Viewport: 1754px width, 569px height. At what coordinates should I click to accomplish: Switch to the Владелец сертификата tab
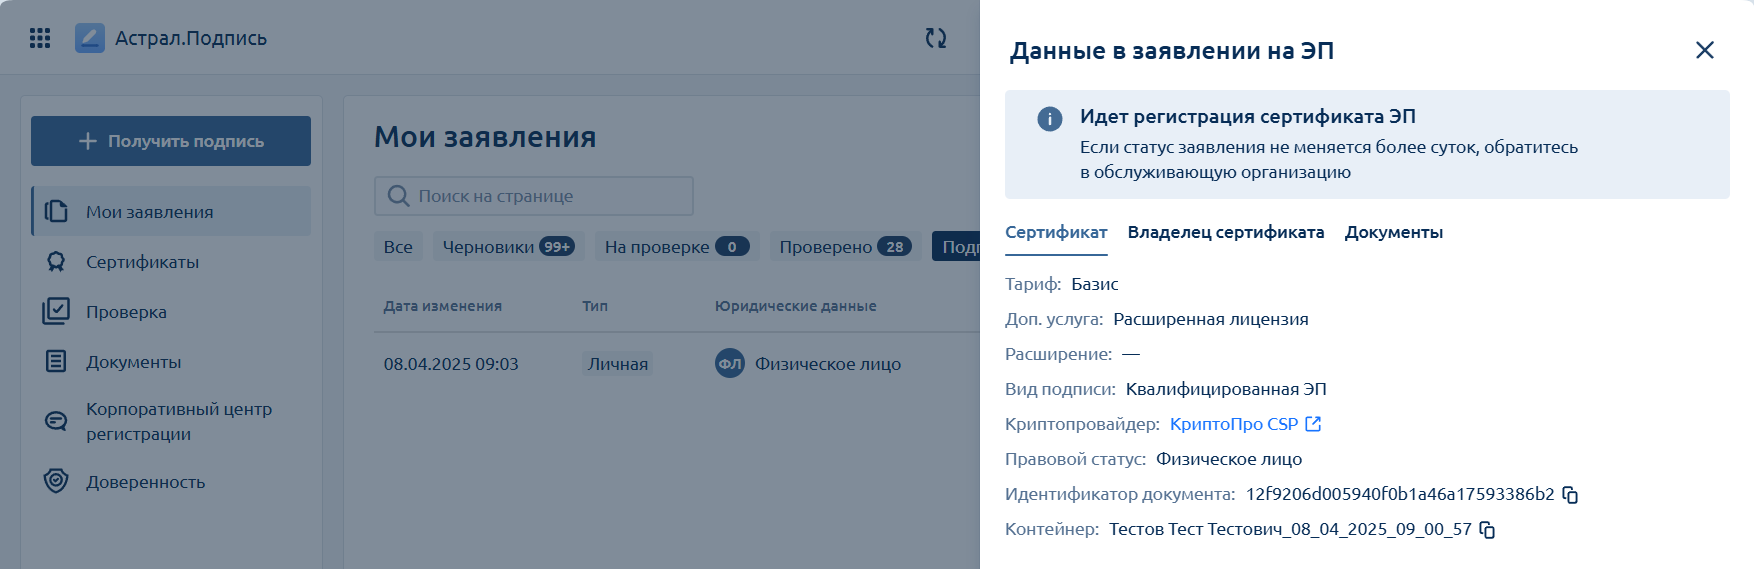click(x=1226, y=232)
